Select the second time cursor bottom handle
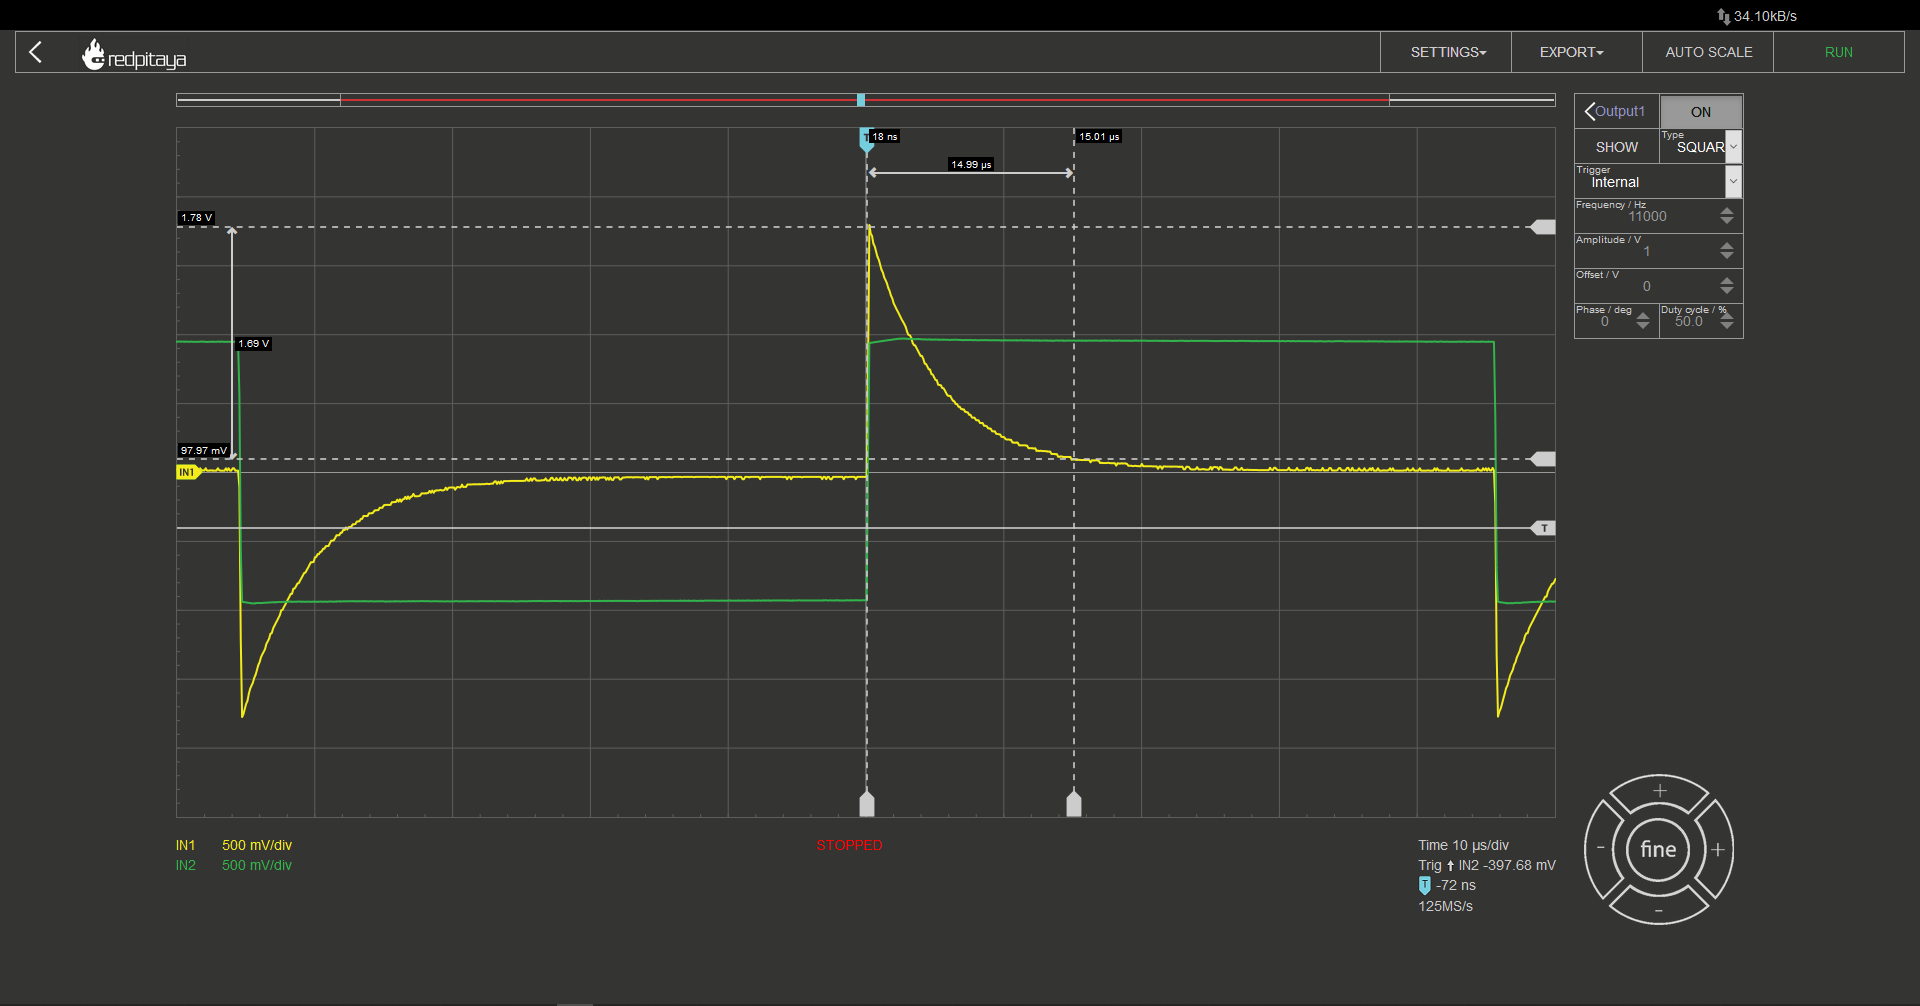 1074,803
